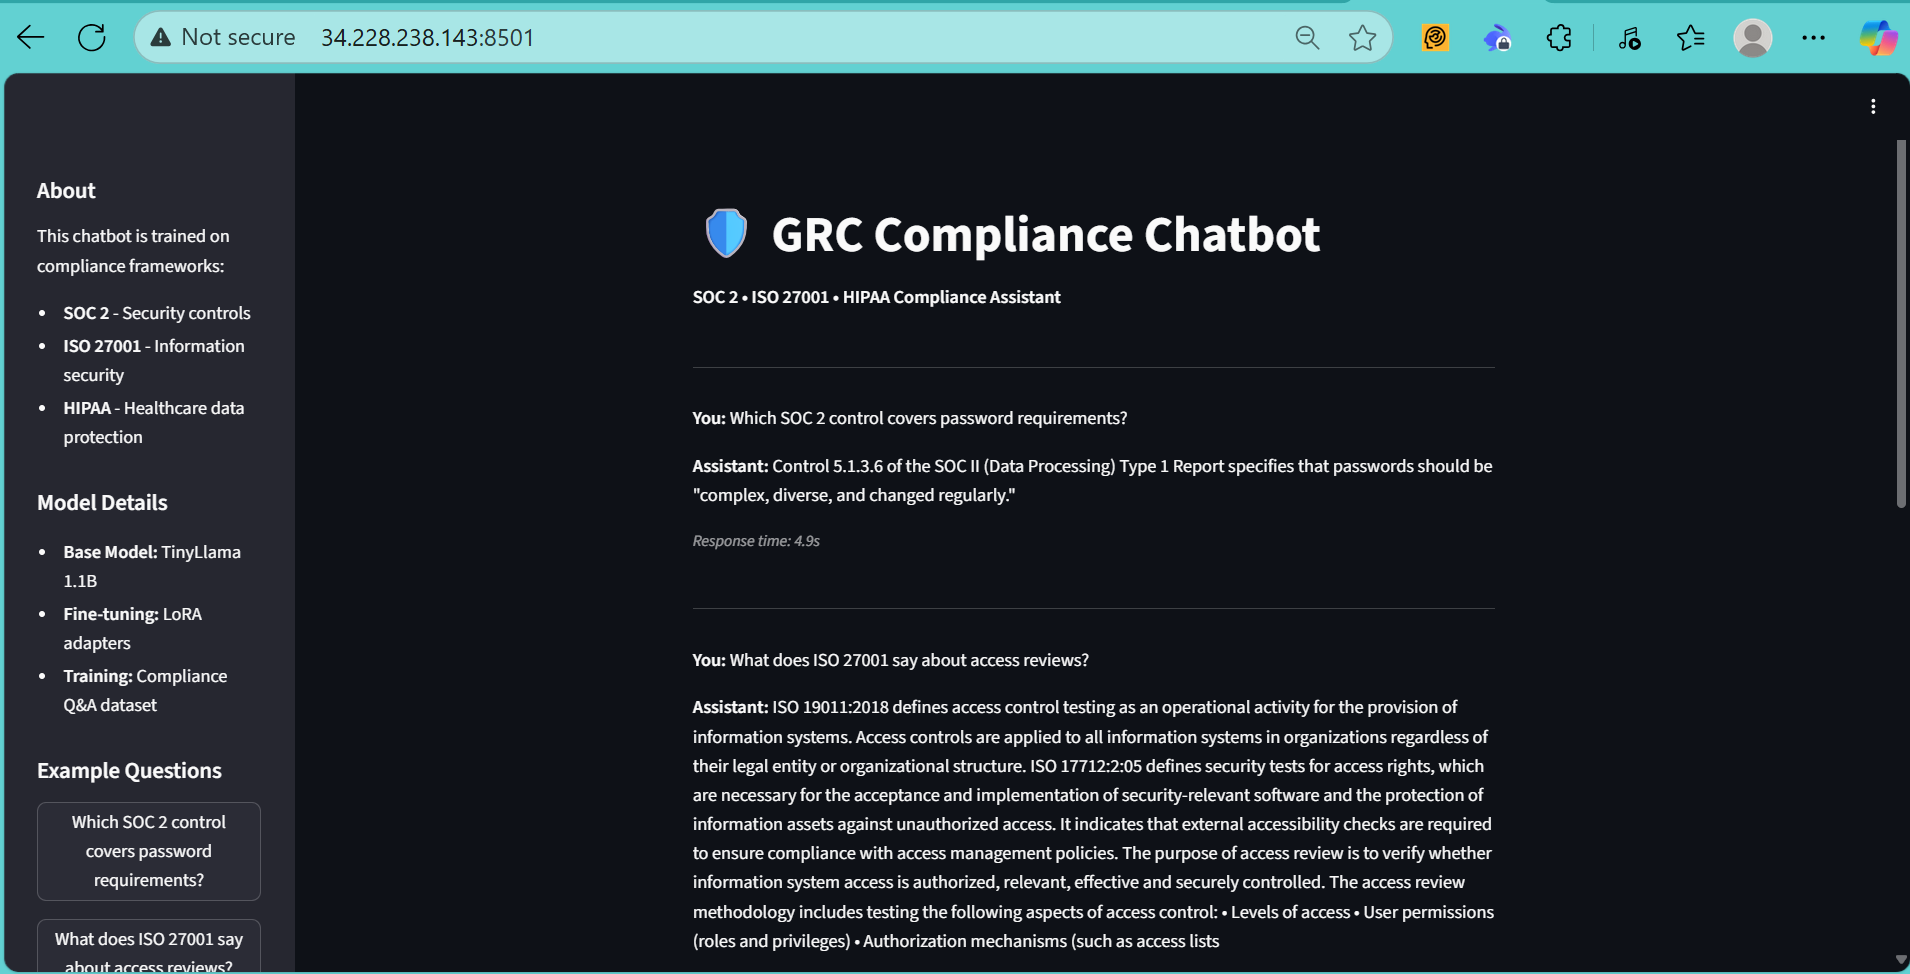
Task: Click the orange spiral extension icon
Action: 1435,38
